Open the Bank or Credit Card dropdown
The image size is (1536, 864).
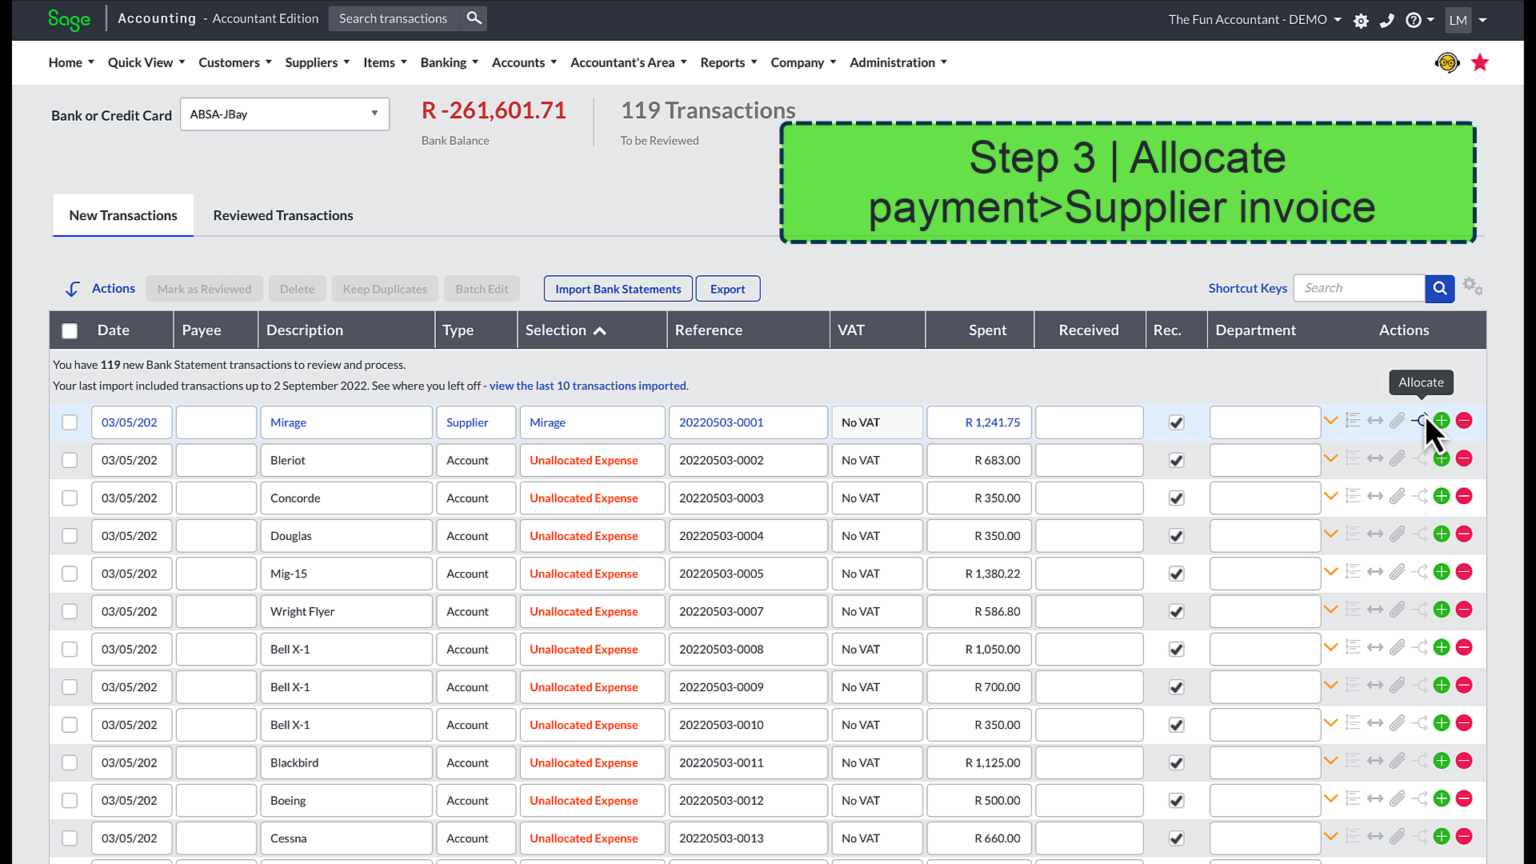[284, 114]
